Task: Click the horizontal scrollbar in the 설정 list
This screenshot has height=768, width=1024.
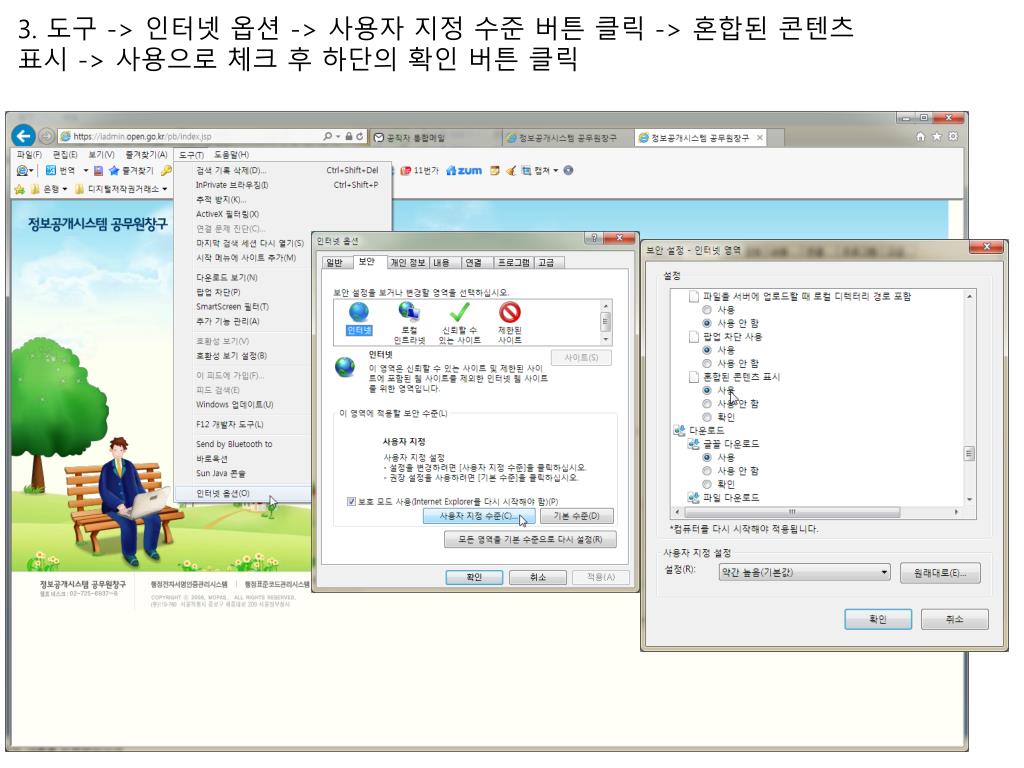Action: (792, 512)
